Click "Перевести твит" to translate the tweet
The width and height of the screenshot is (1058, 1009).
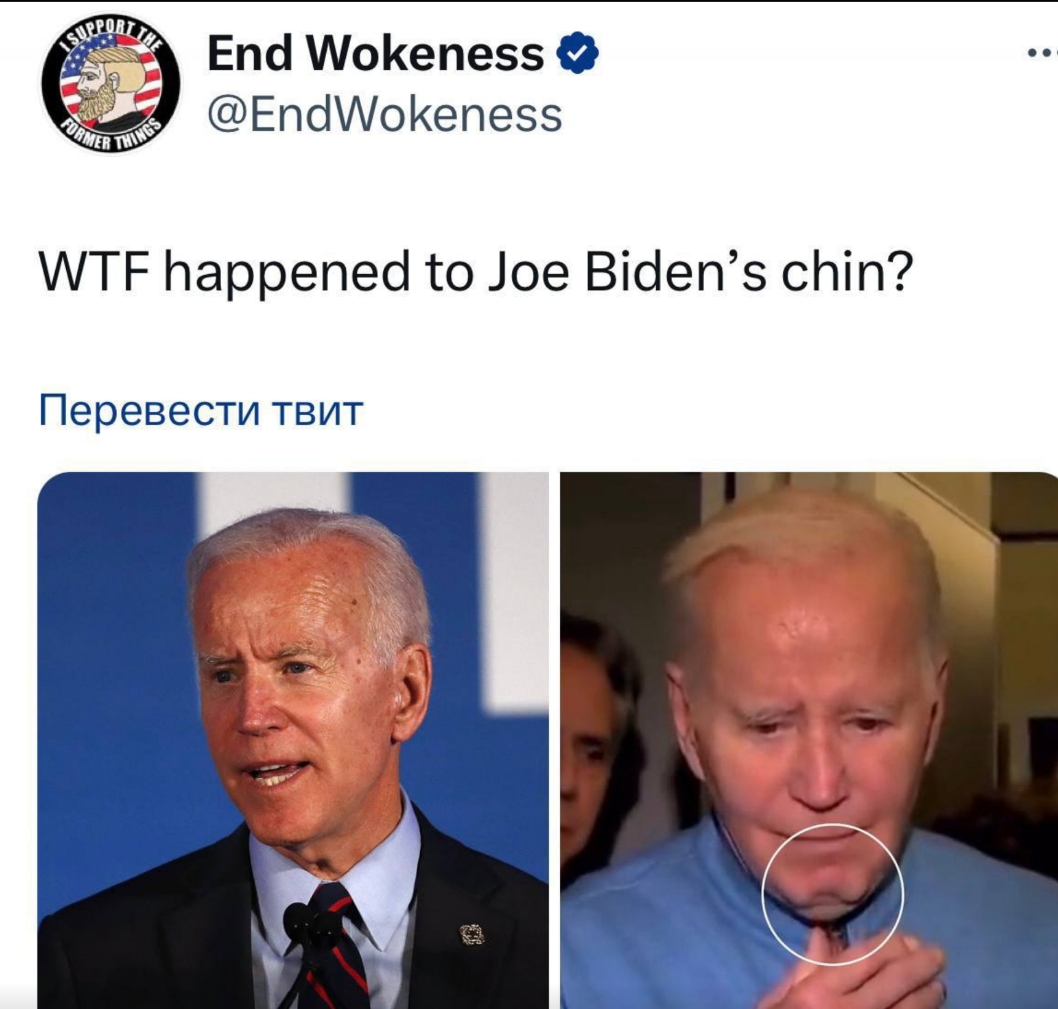tap(201, 410)
